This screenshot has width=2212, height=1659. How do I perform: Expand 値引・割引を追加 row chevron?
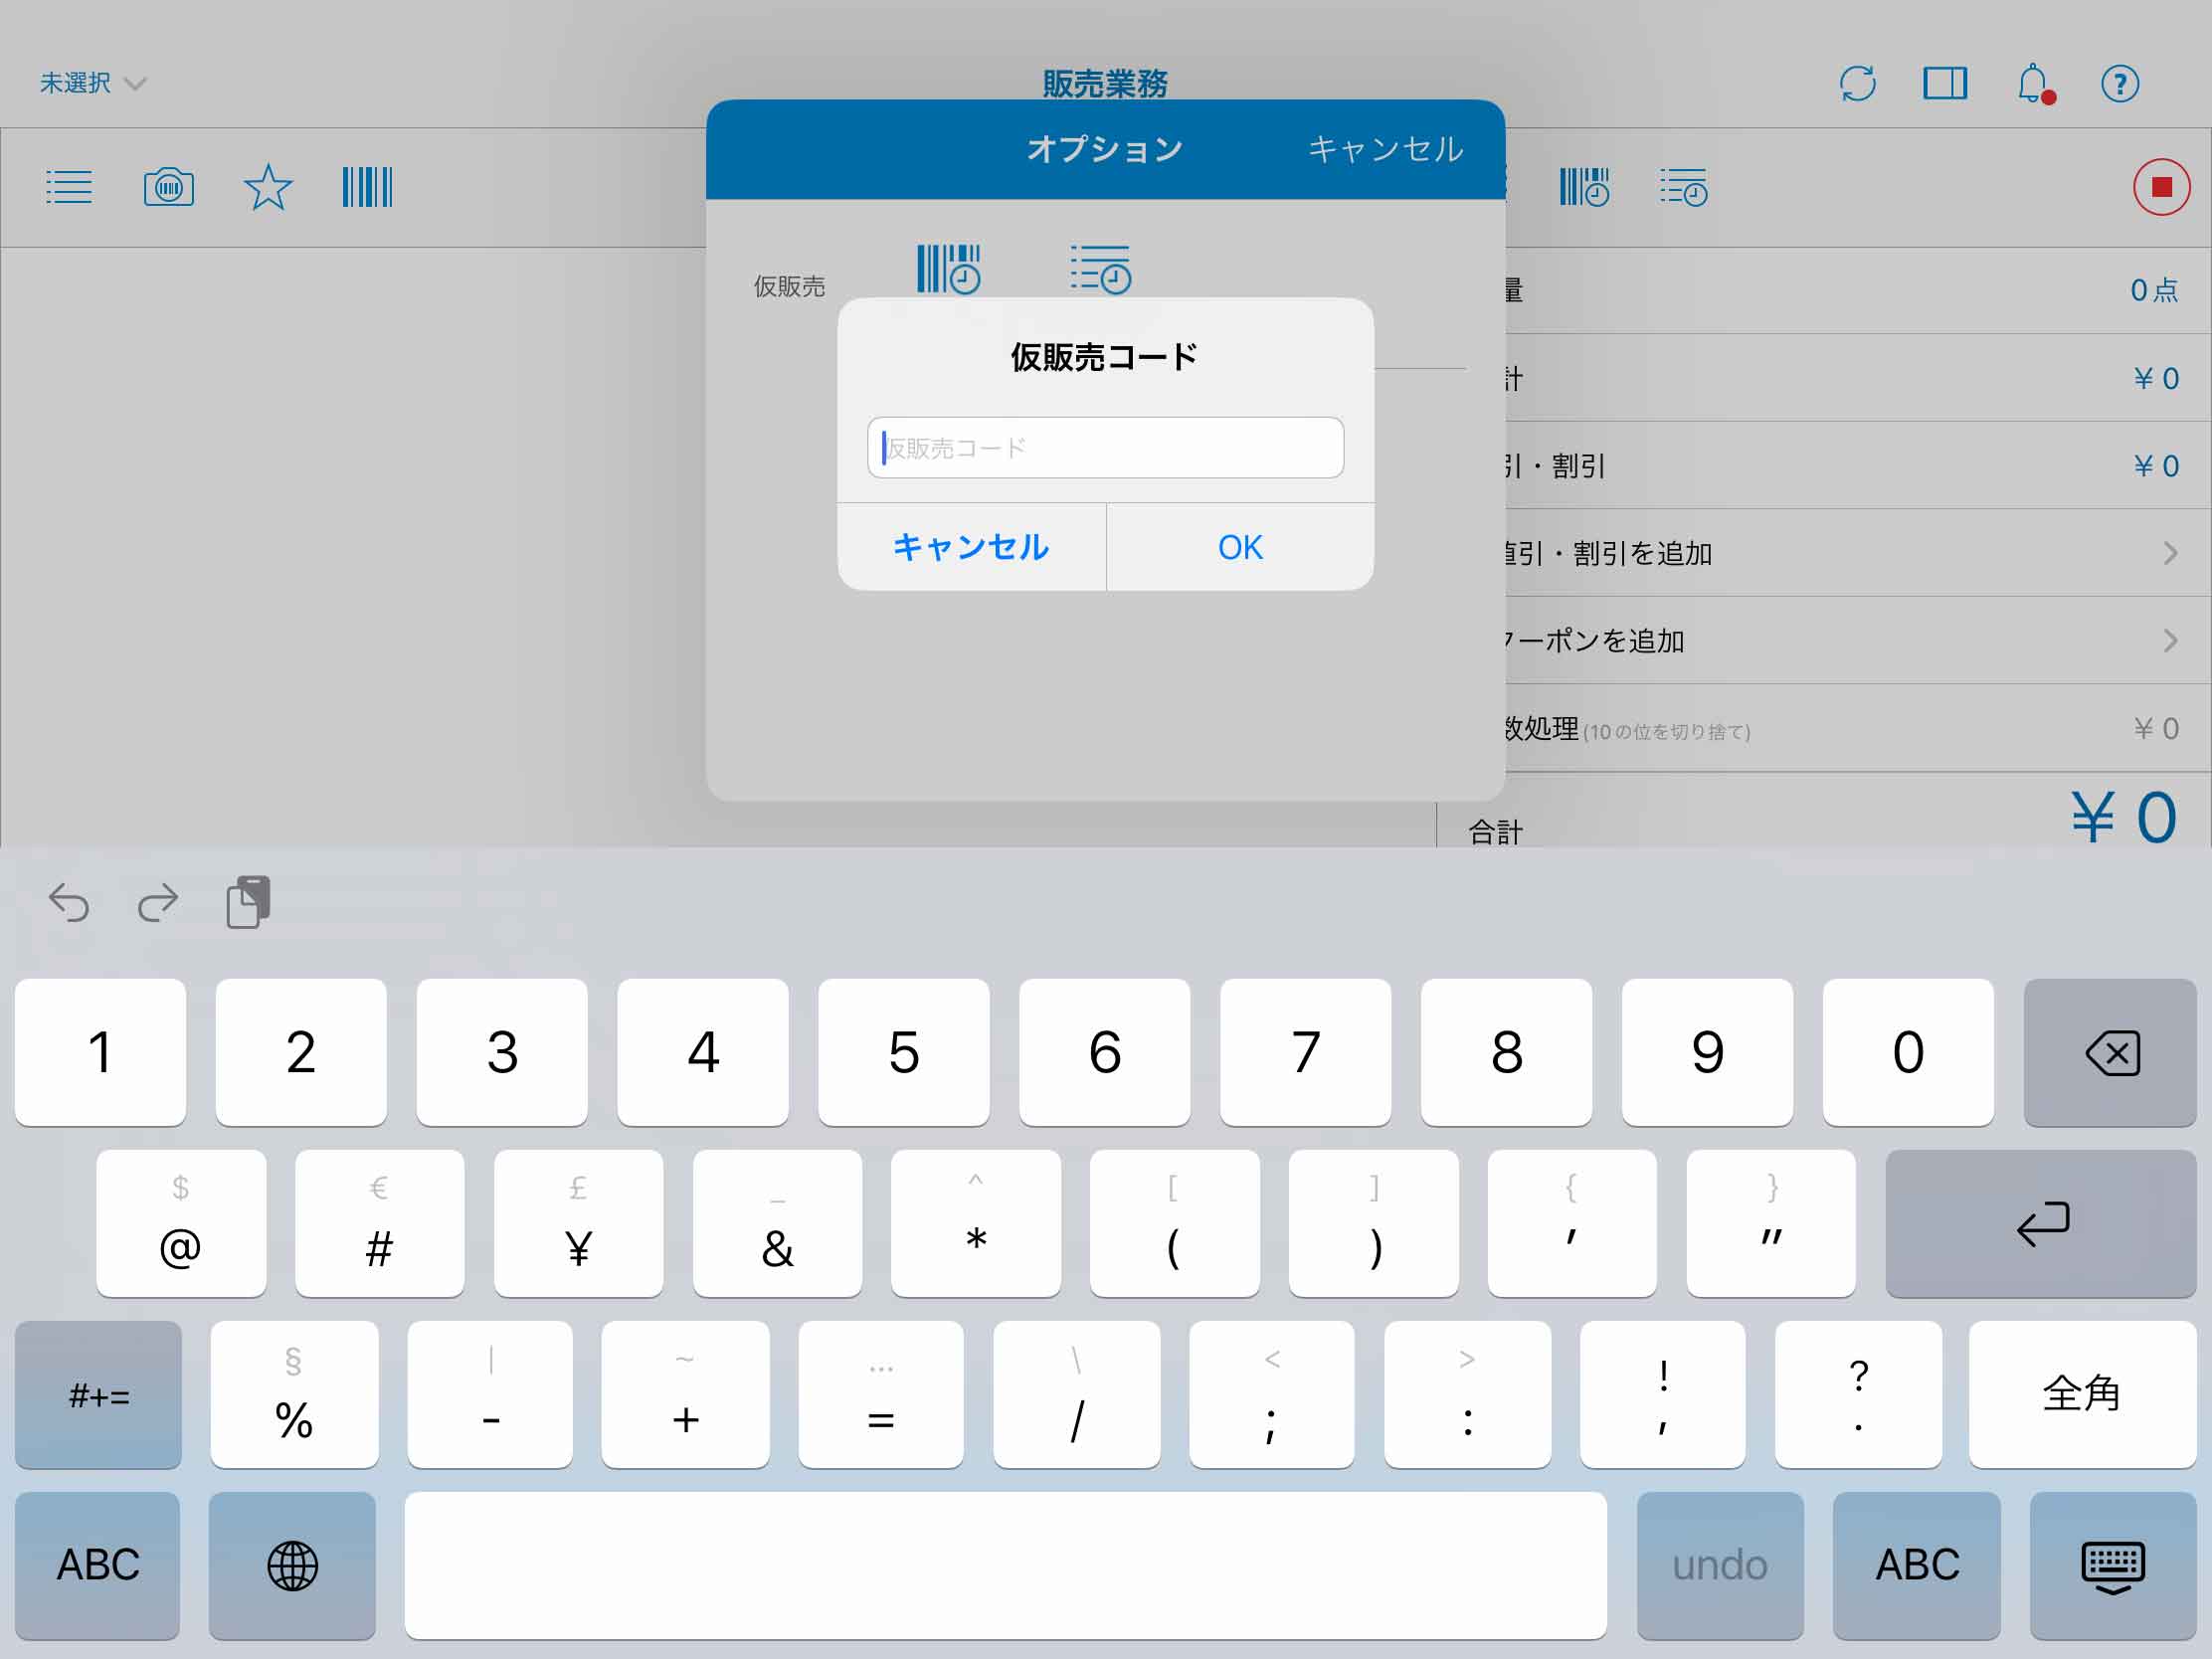(x=2169, y=553)
